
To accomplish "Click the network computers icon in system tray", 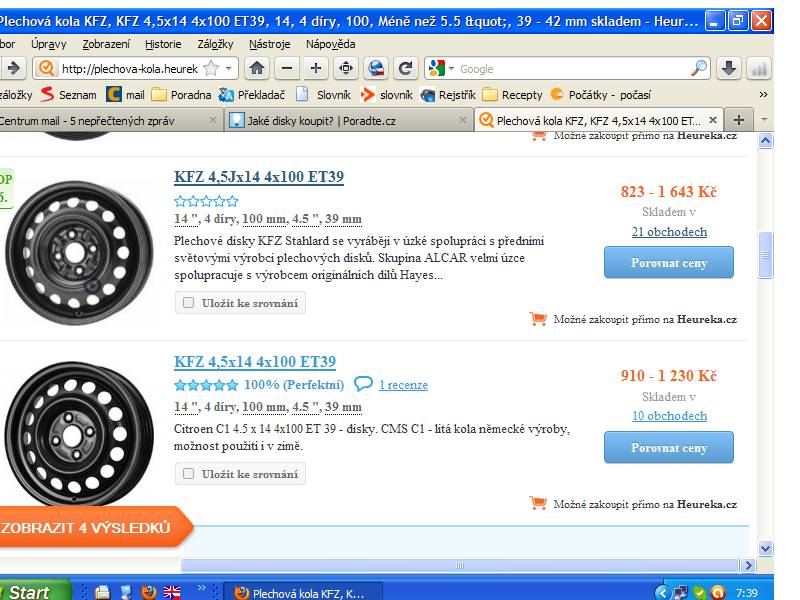I will [681, 592].
